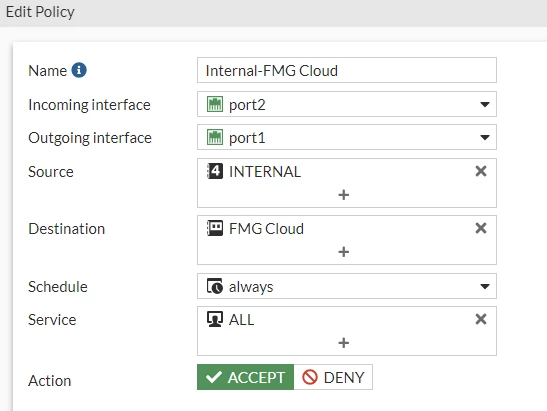Click the FMG Cloud address icon
The image size is (547, 411).
pyautogui.click(x=215, y=228)
